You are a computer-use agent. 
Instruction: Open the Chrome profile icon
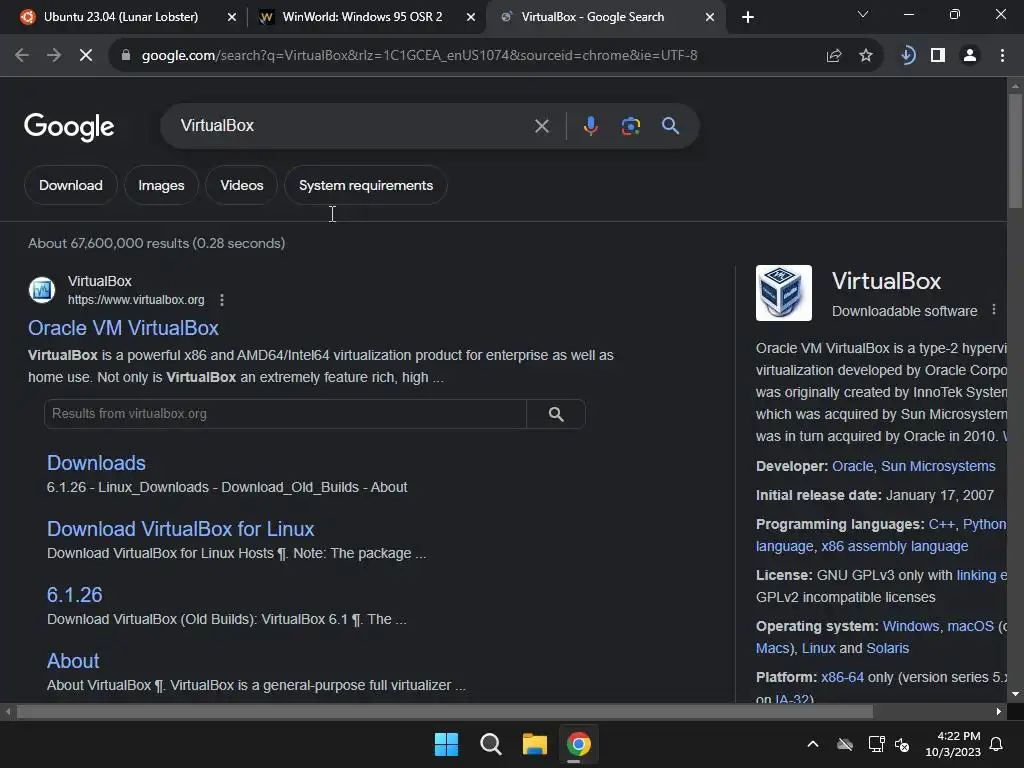point(970,56)
